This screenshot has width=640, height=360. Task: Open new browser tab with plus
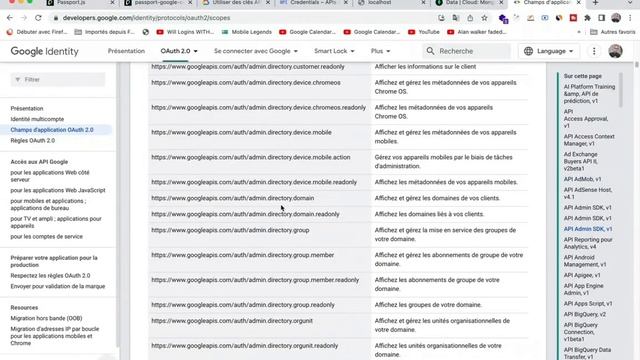[x=596, y=3]
